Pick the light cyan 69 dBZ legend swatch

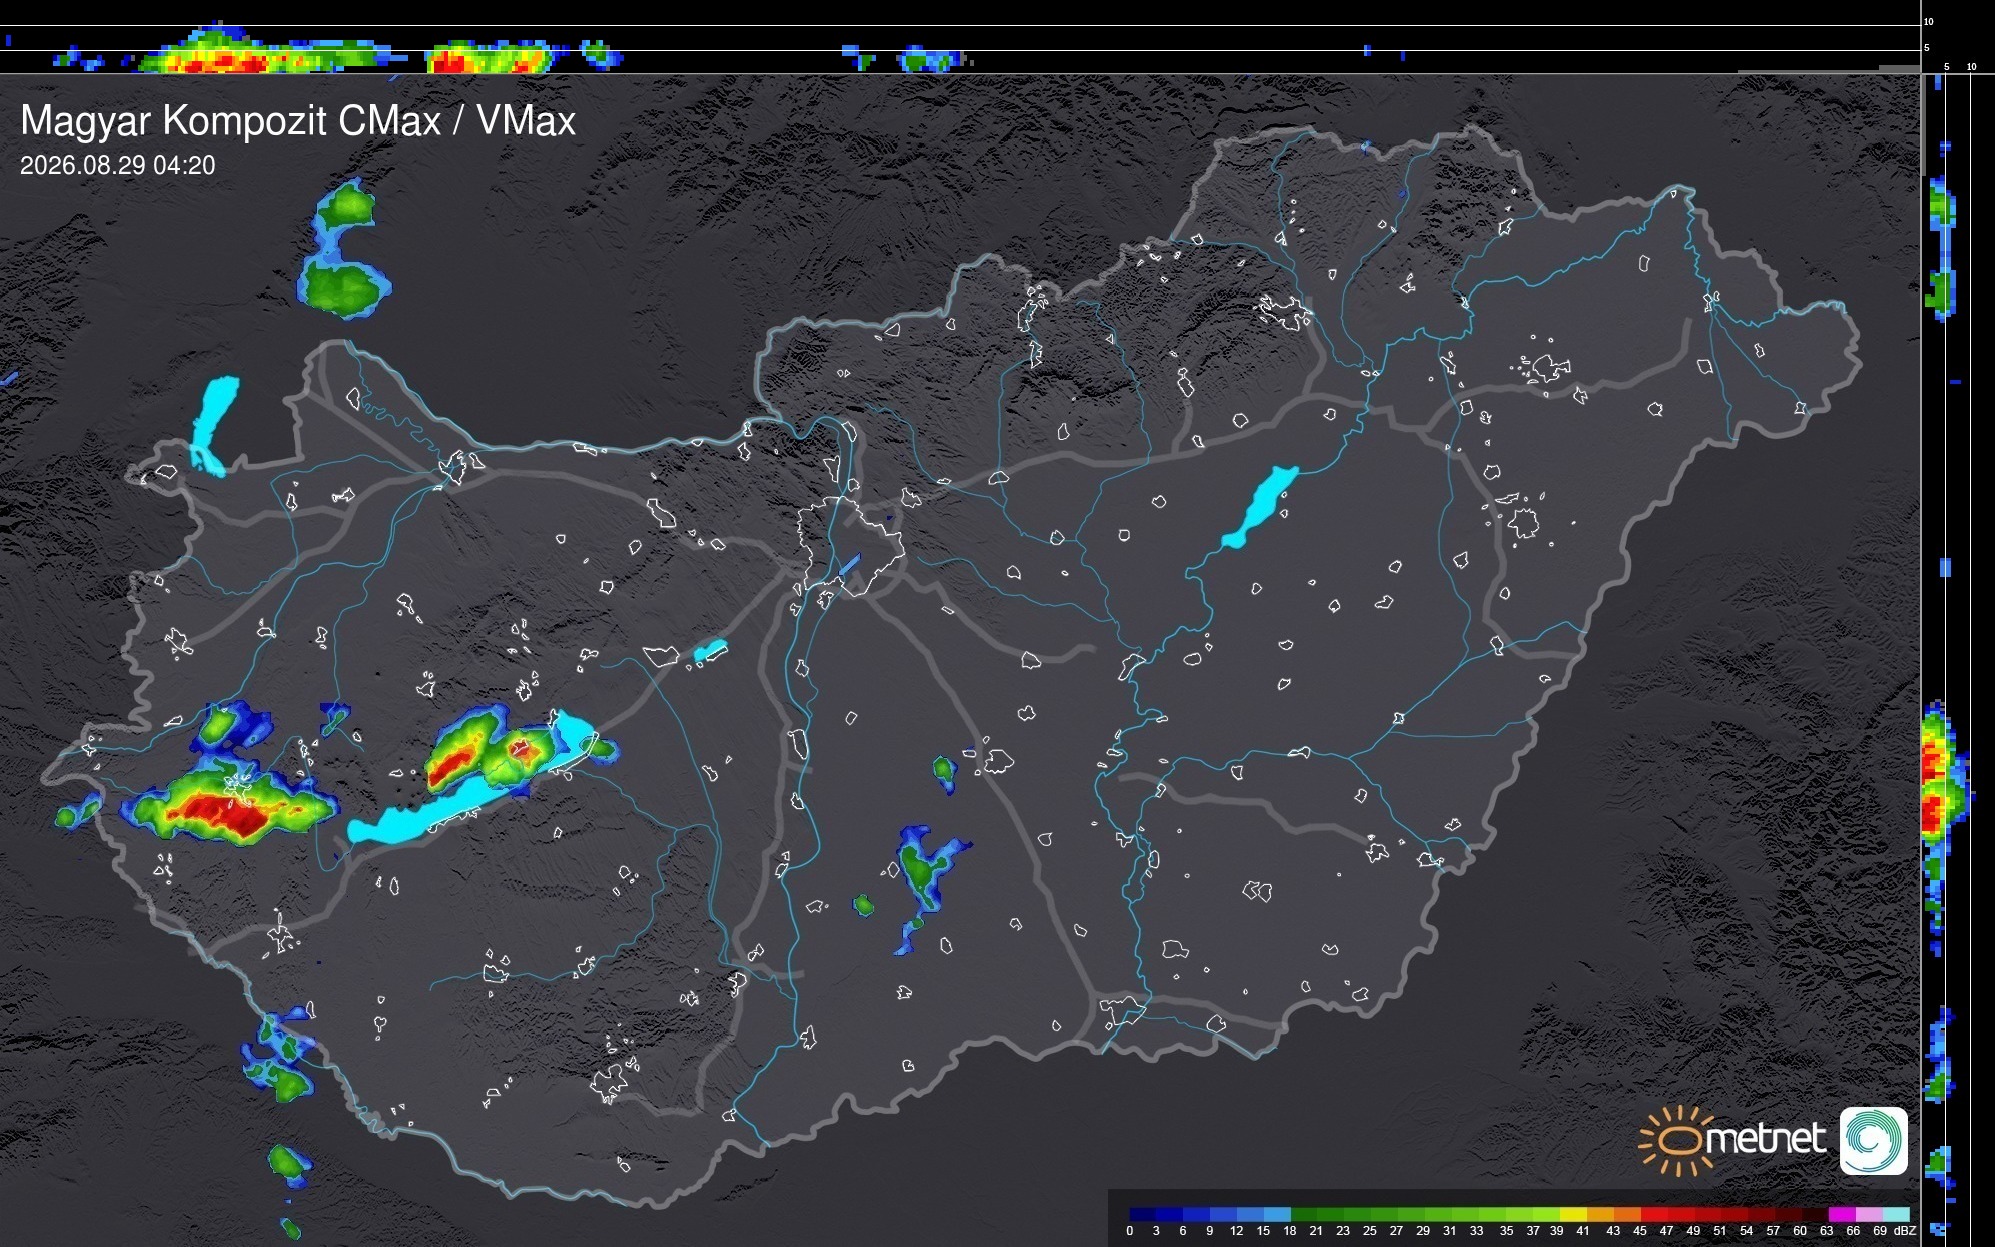point(1896,1214)
